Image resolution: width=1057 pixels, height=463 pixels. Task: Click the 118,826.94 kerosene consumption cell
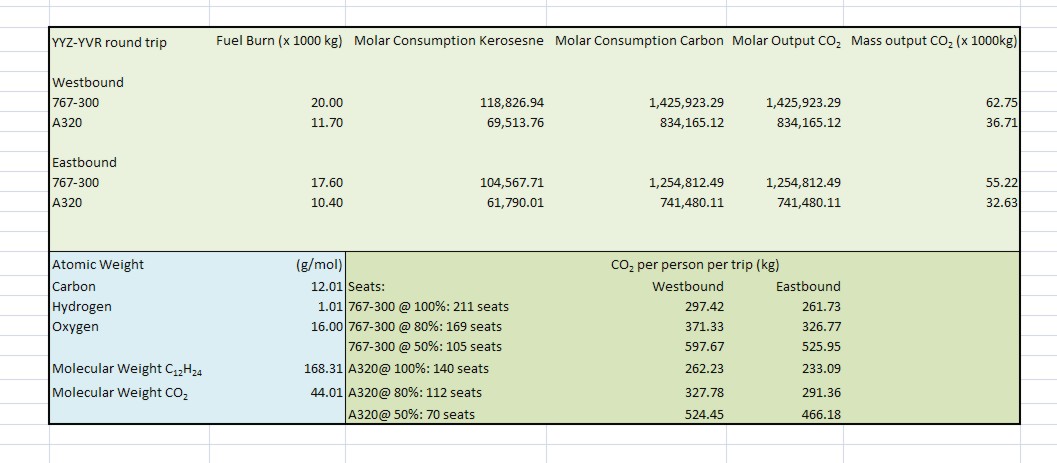pyautogui.click(x=510, y=103)
